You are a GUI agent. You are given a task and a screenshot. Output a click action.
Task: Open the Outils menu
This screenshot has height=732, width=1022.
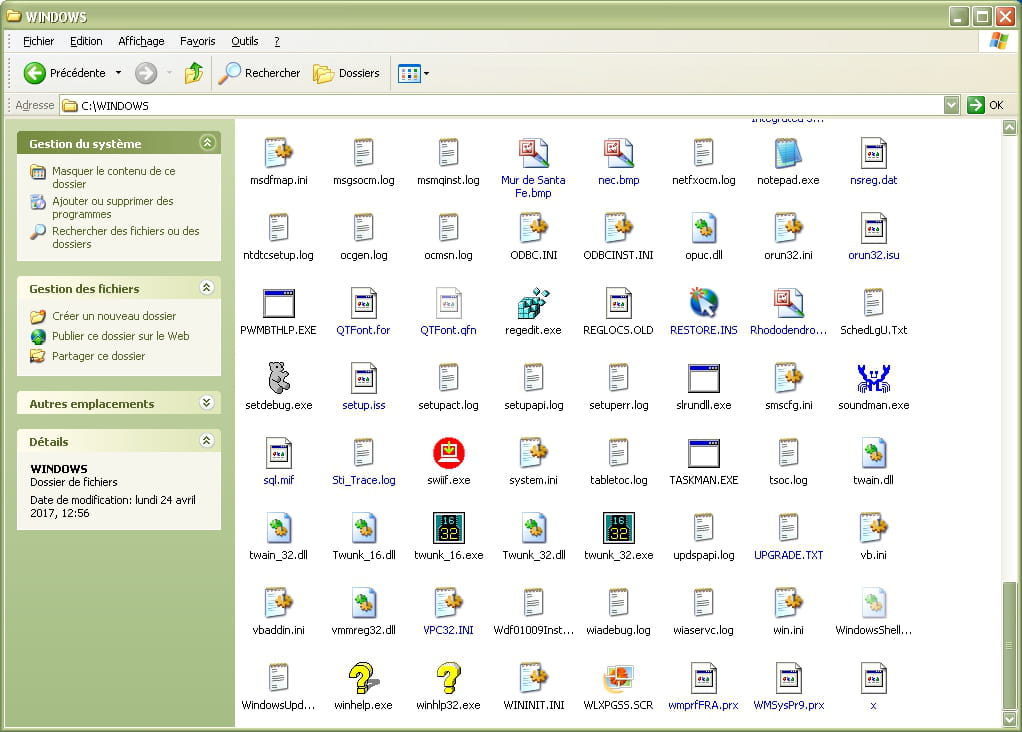244,41
